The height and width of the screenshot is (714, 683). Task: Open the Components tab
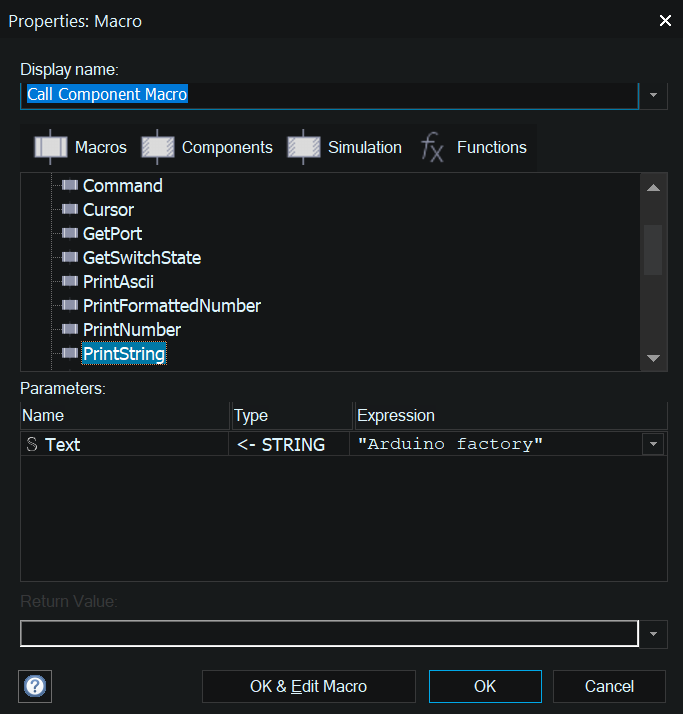(207, 147)
